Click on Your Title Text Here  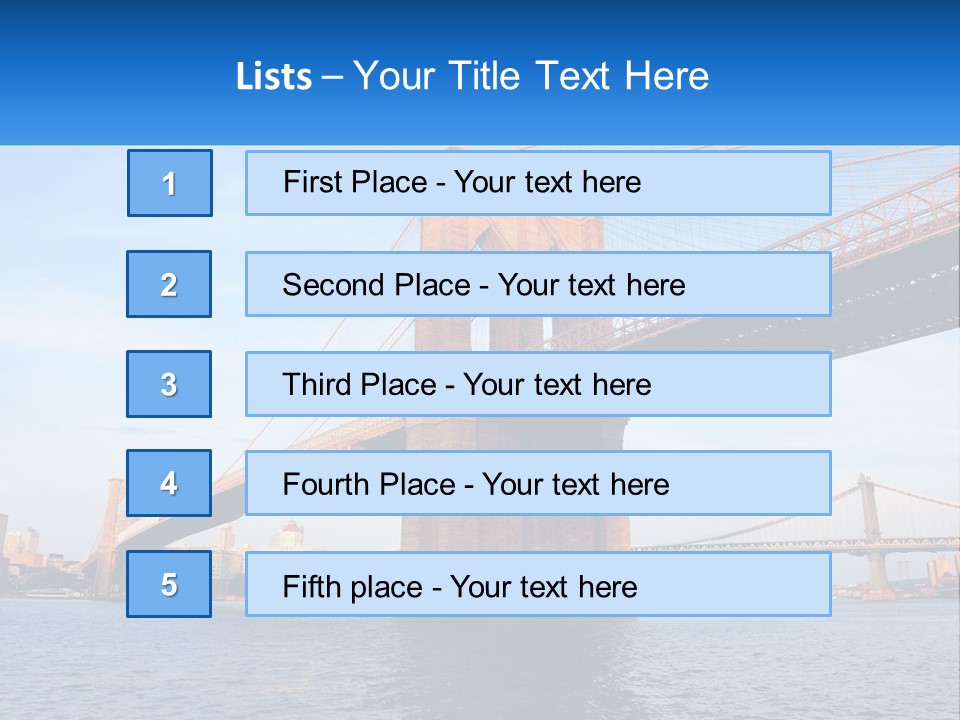(530, 77)
